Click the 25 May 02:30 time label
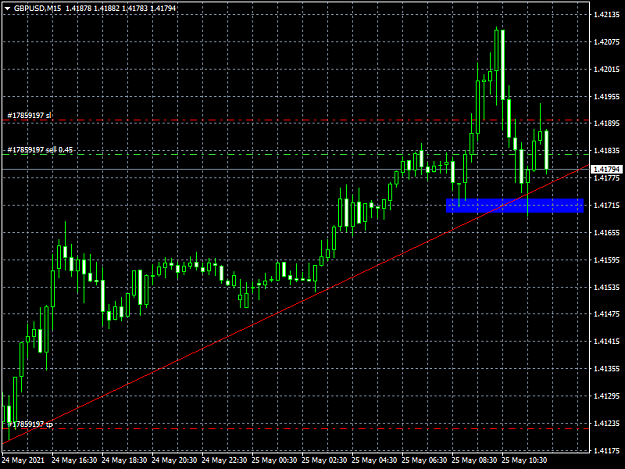The height and width of the screenshot is (469, 625). (324, 460)
